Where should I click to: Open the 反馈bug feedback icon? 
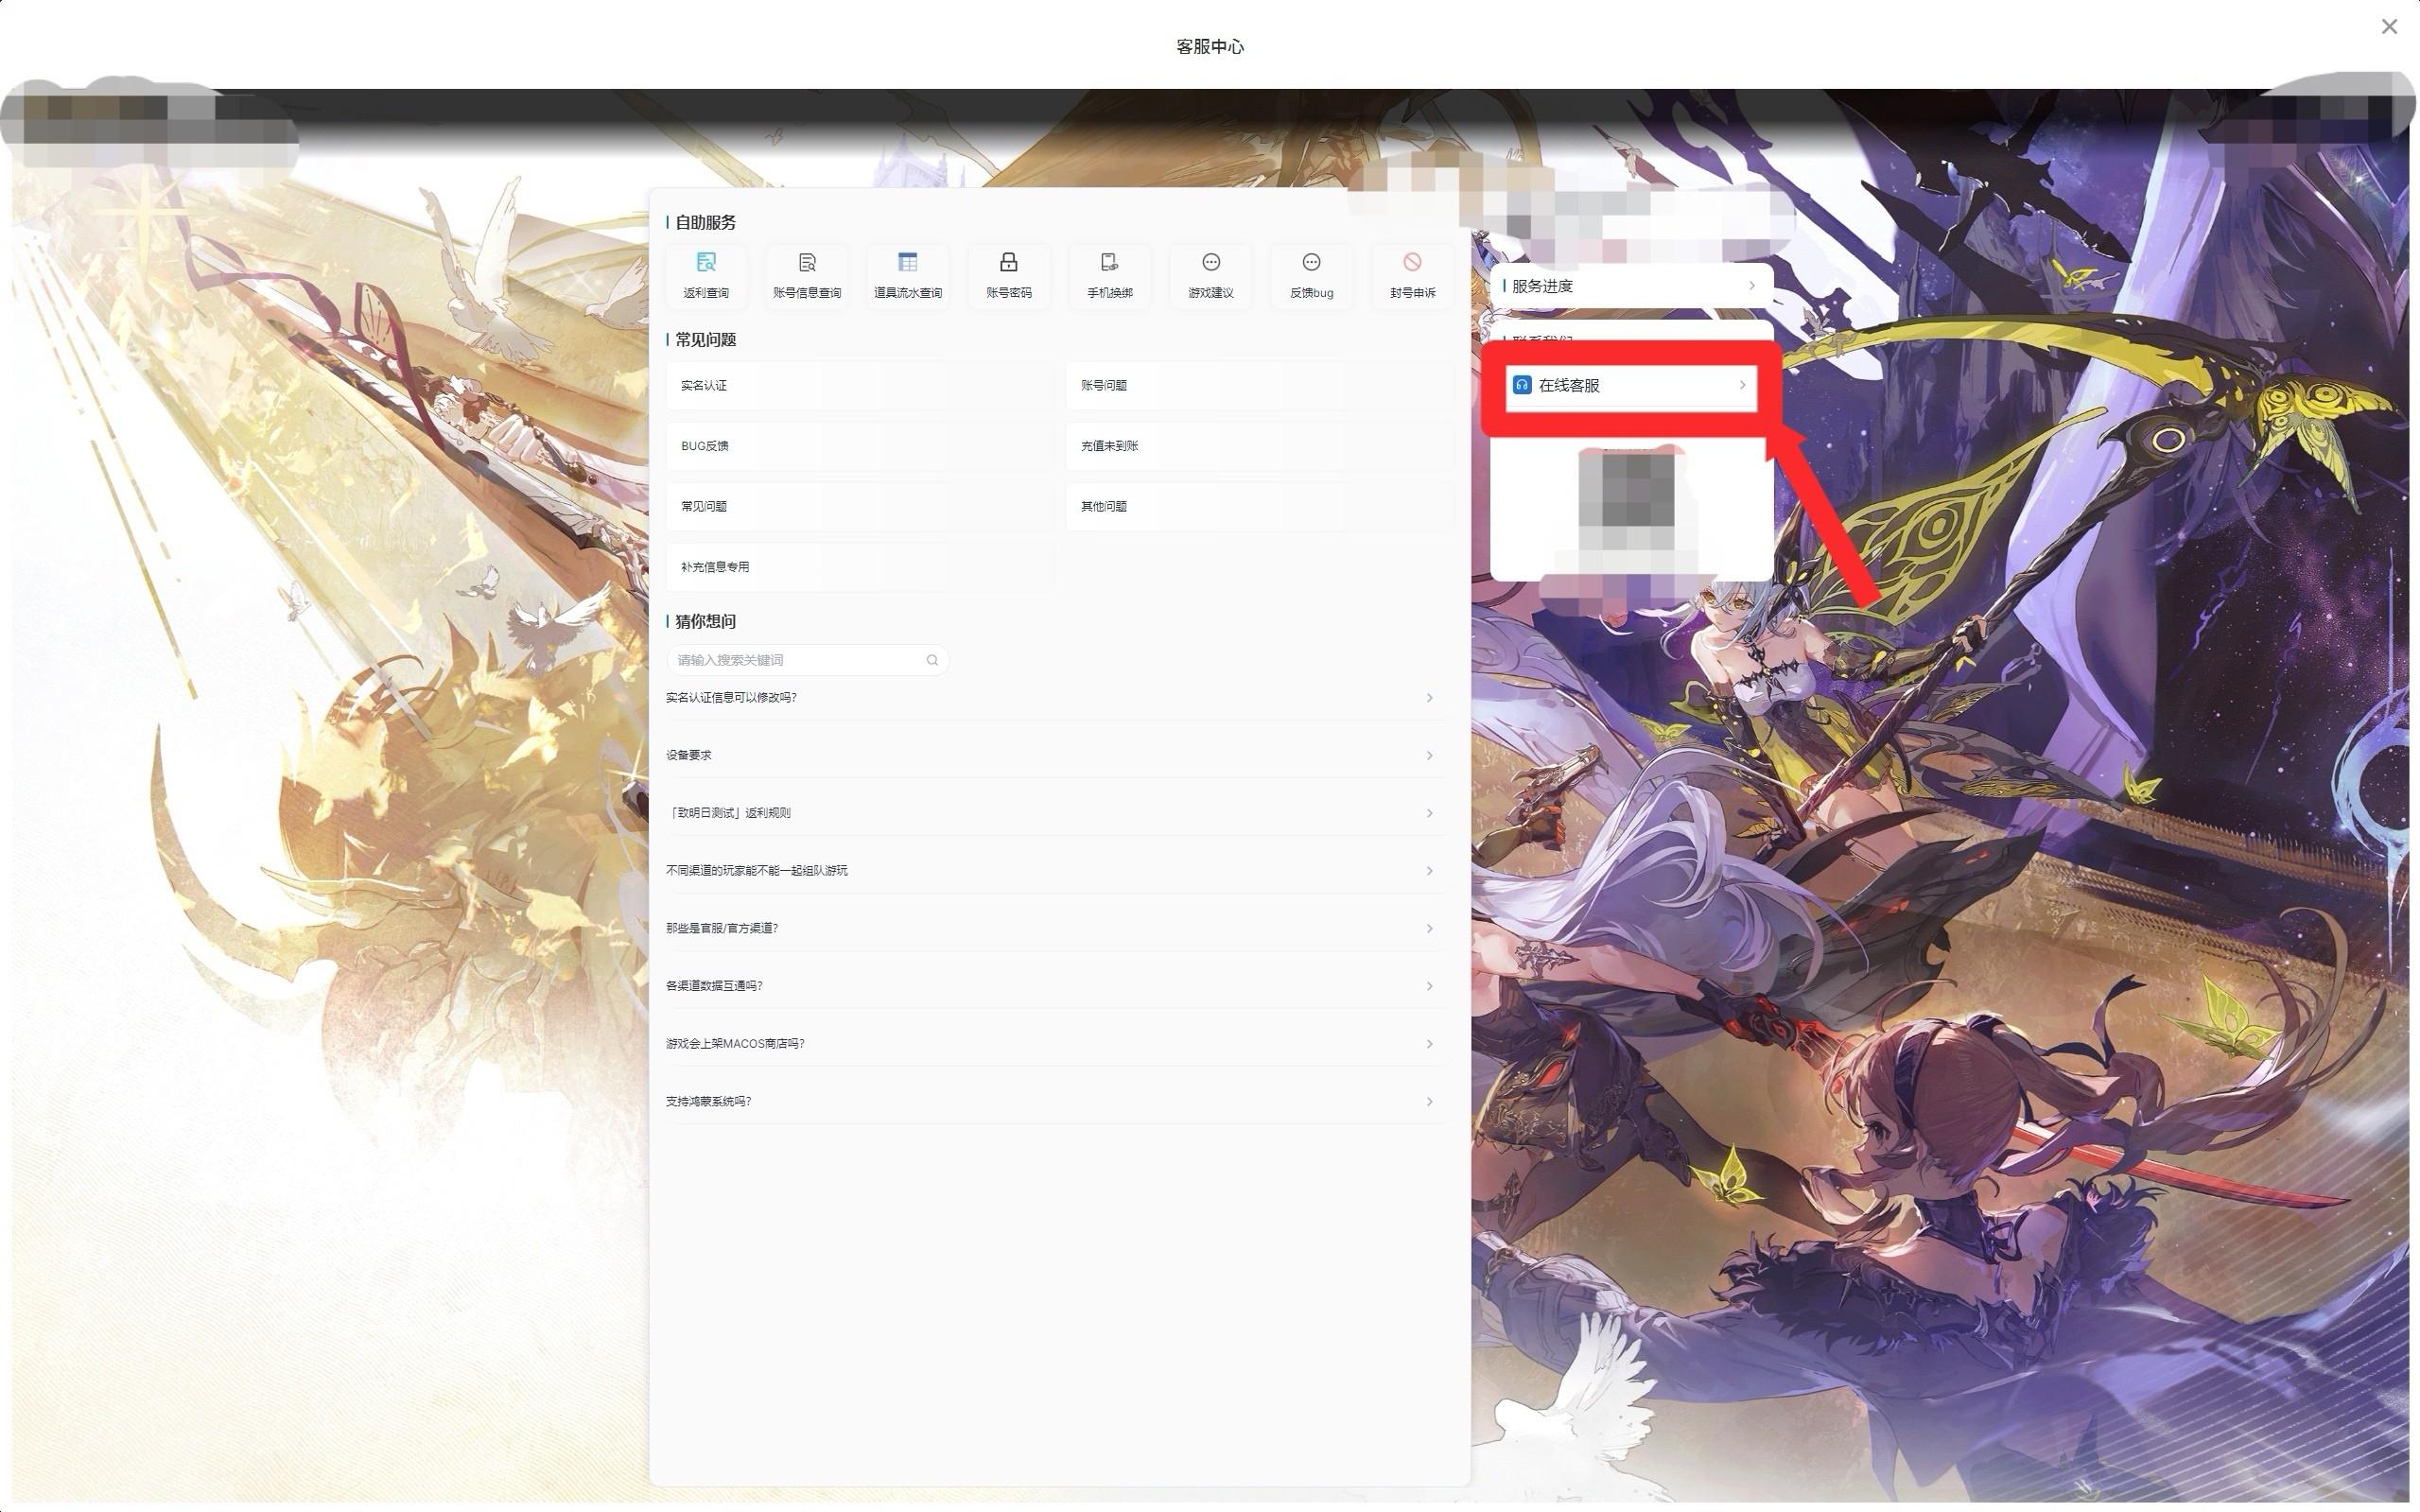[1311, 263]
